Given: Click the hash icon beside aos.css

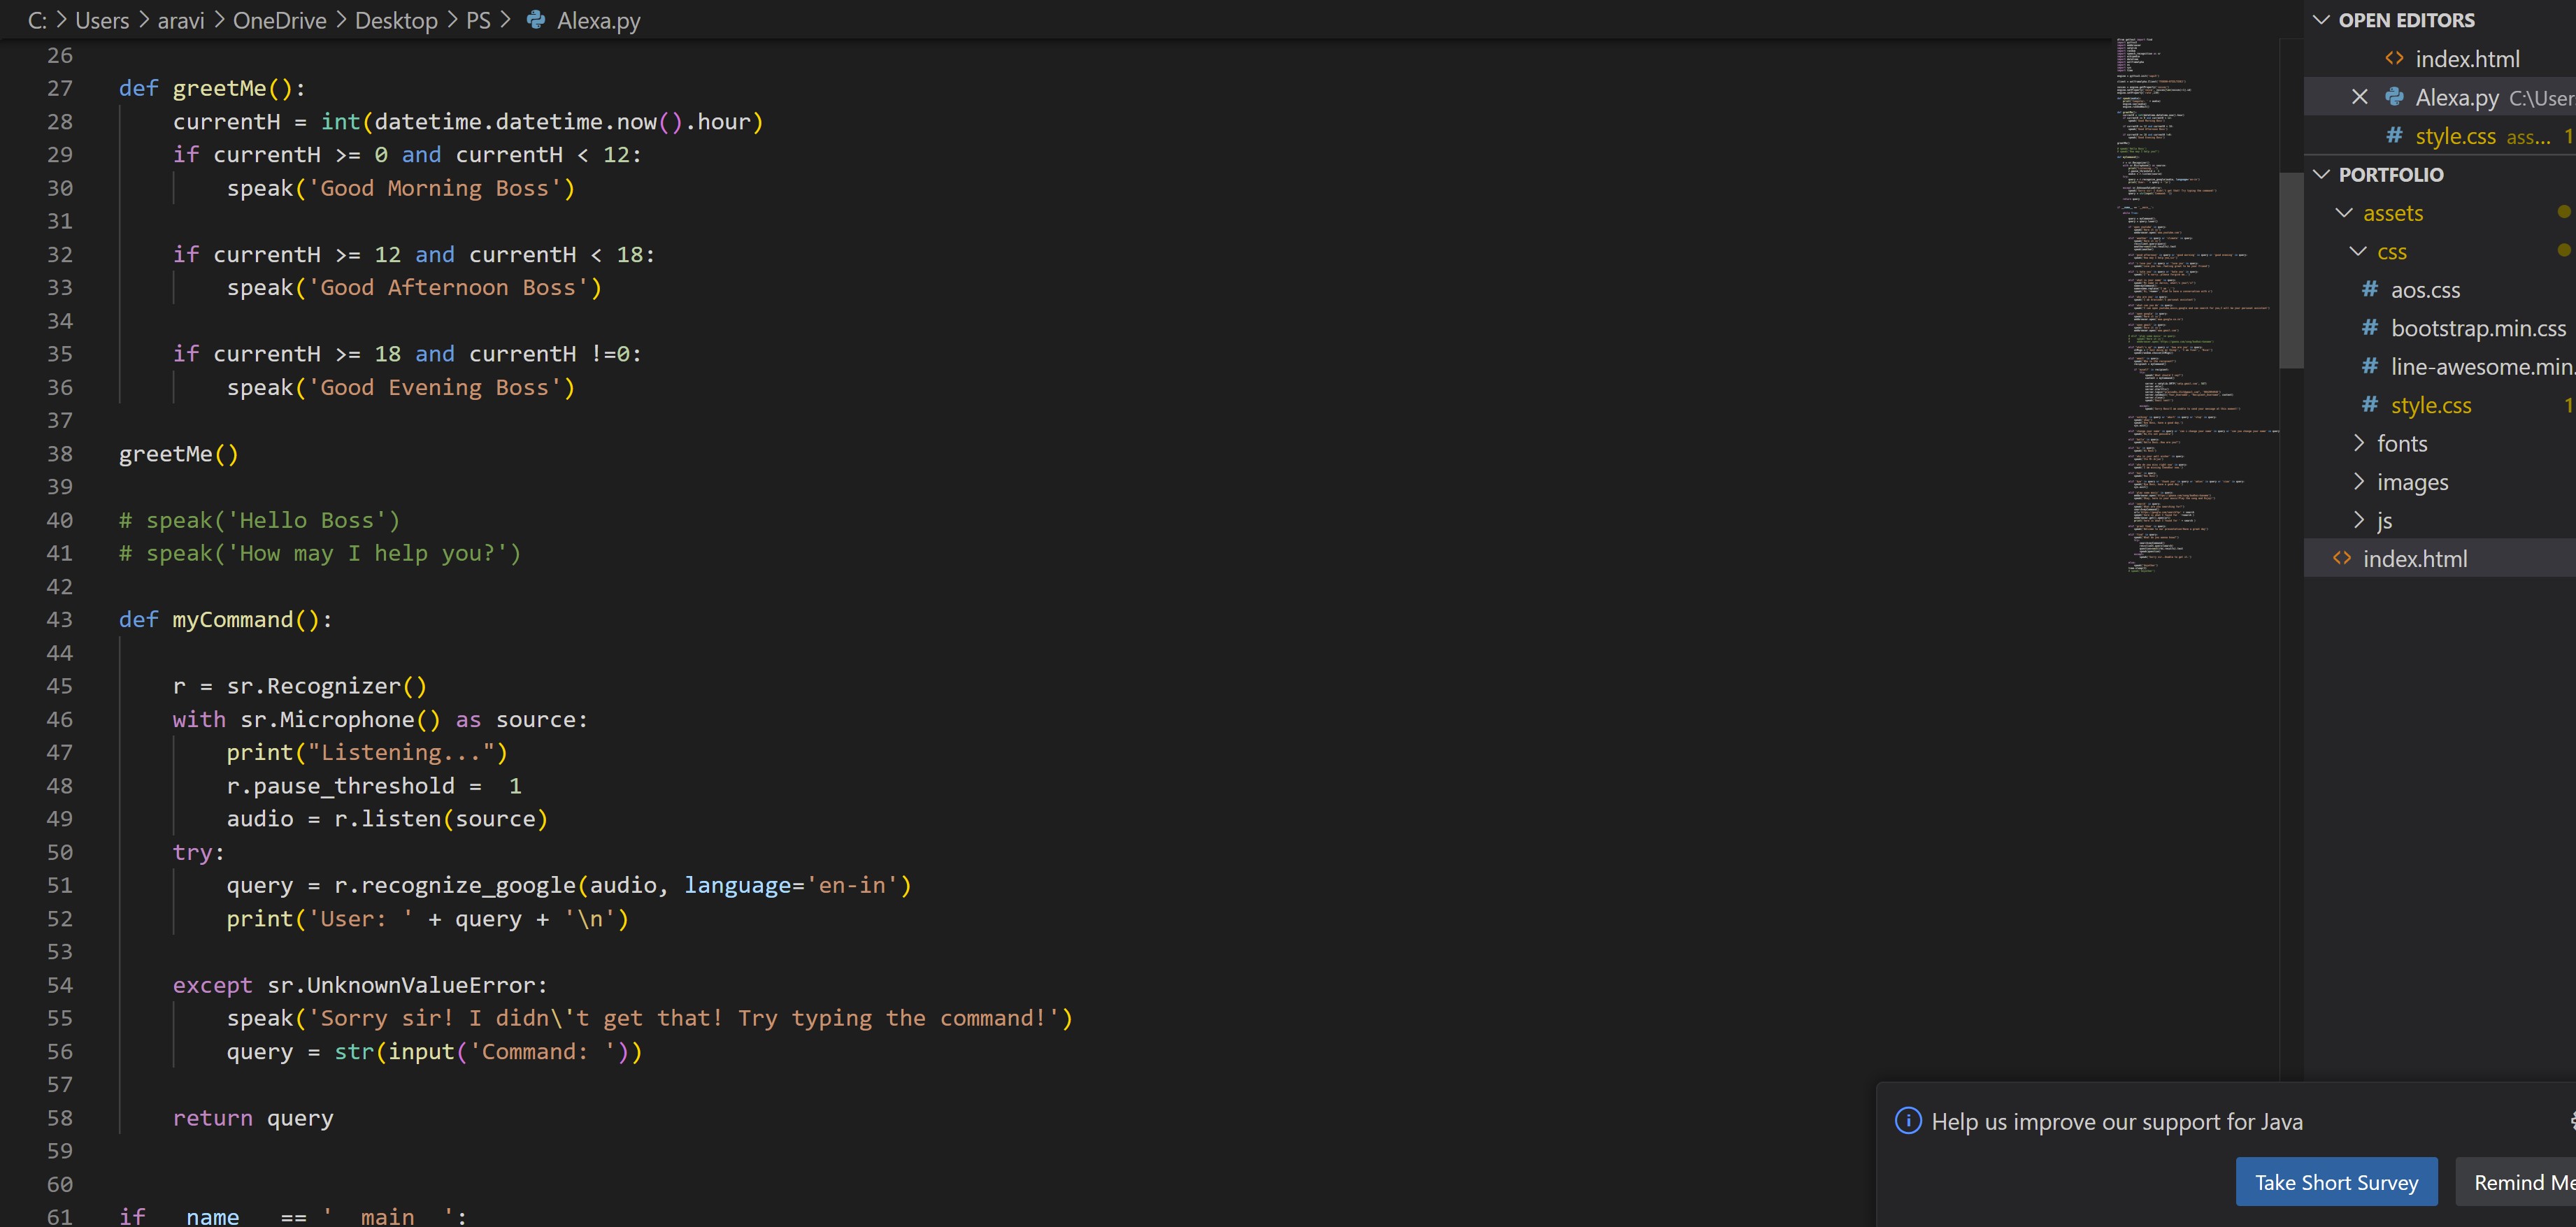Looking at the screenshot, I should point(2369,290).
